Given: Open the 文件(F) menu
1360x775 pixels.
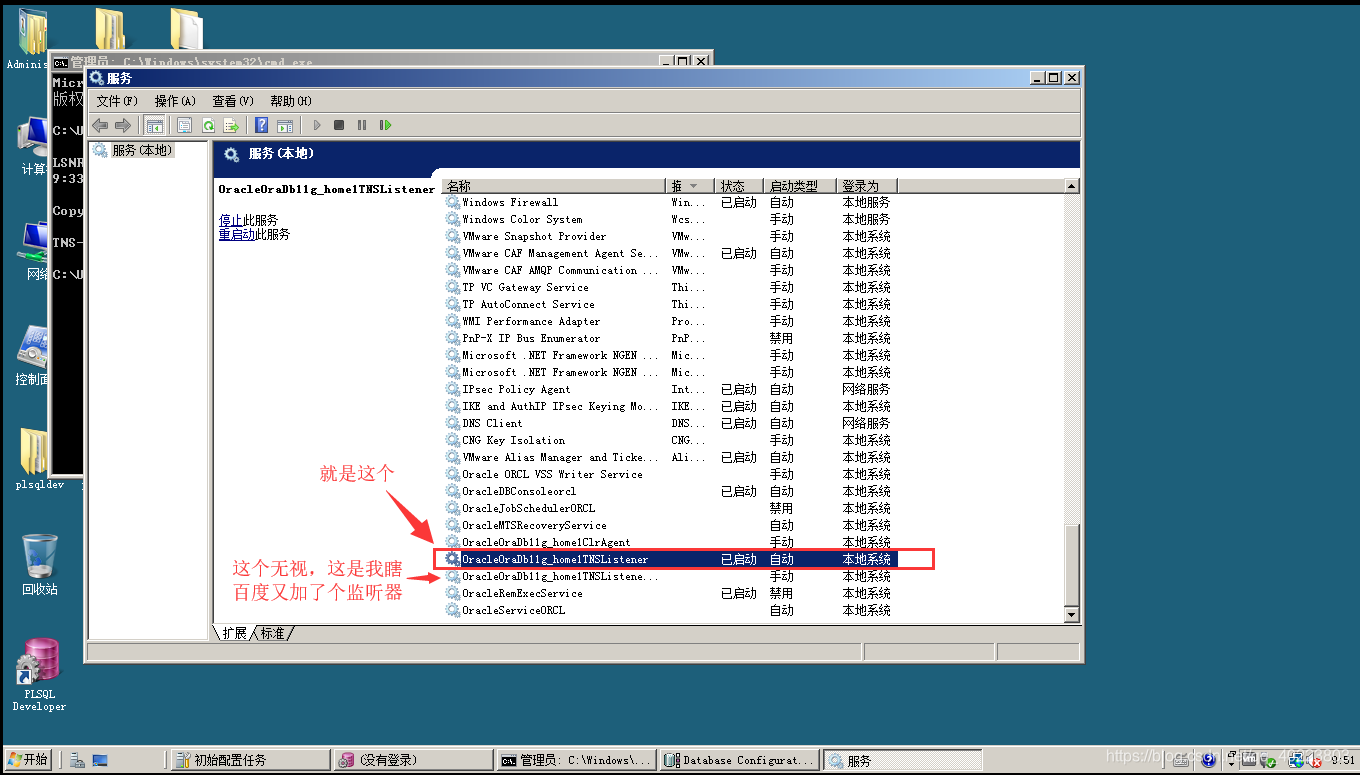Looking at the screenshot, I should pyautogui.click(x=117, y=101).
